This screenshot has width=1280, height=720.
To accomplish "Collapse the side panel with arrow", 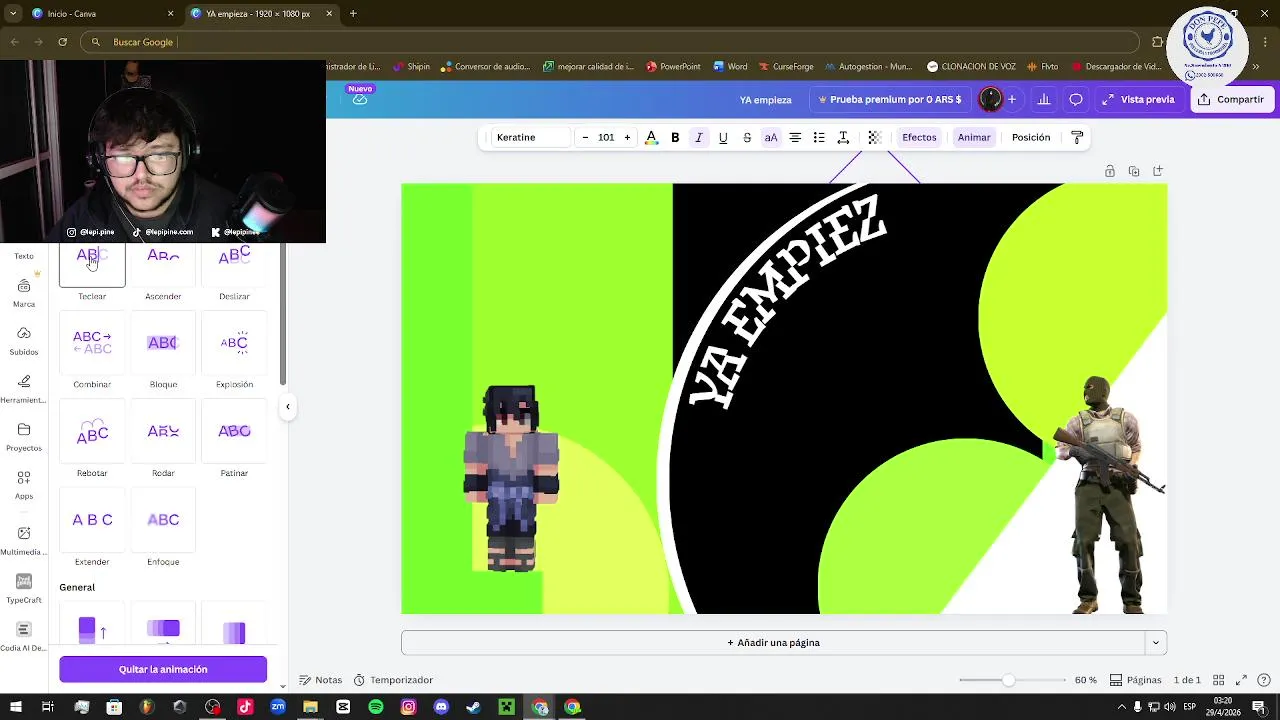I will (x=288, y=406).
